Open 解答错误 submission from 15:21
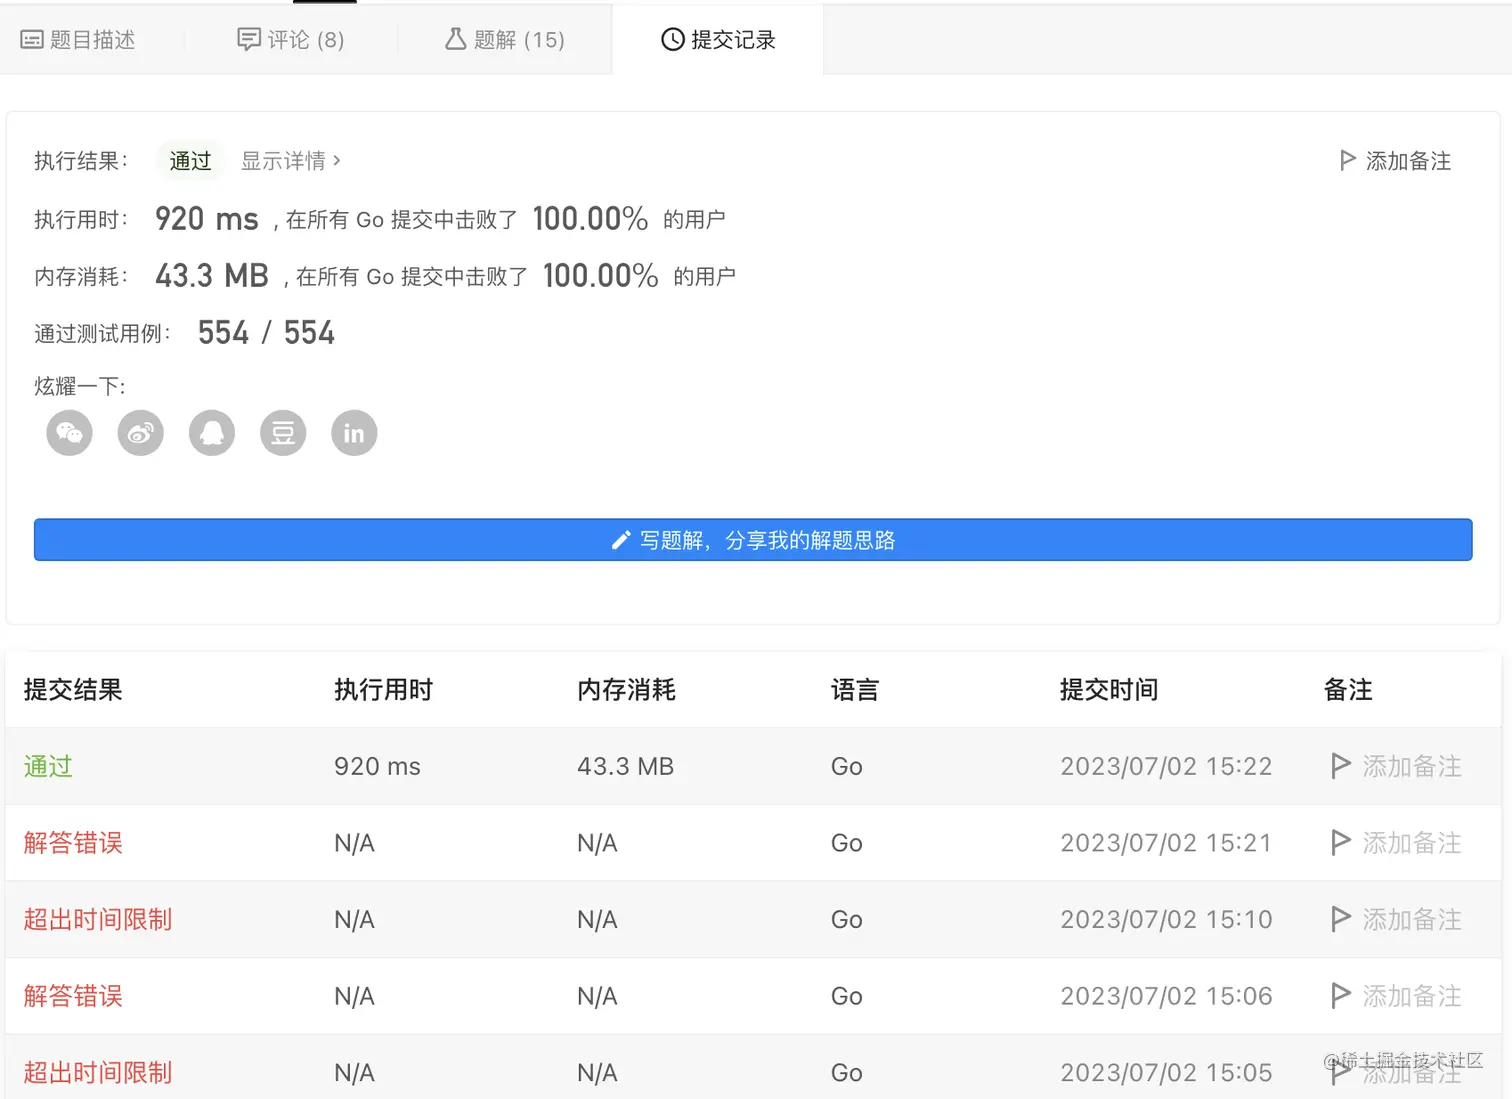The width and height of the screenshot is (1512, 1099). [x=73, y=843]
